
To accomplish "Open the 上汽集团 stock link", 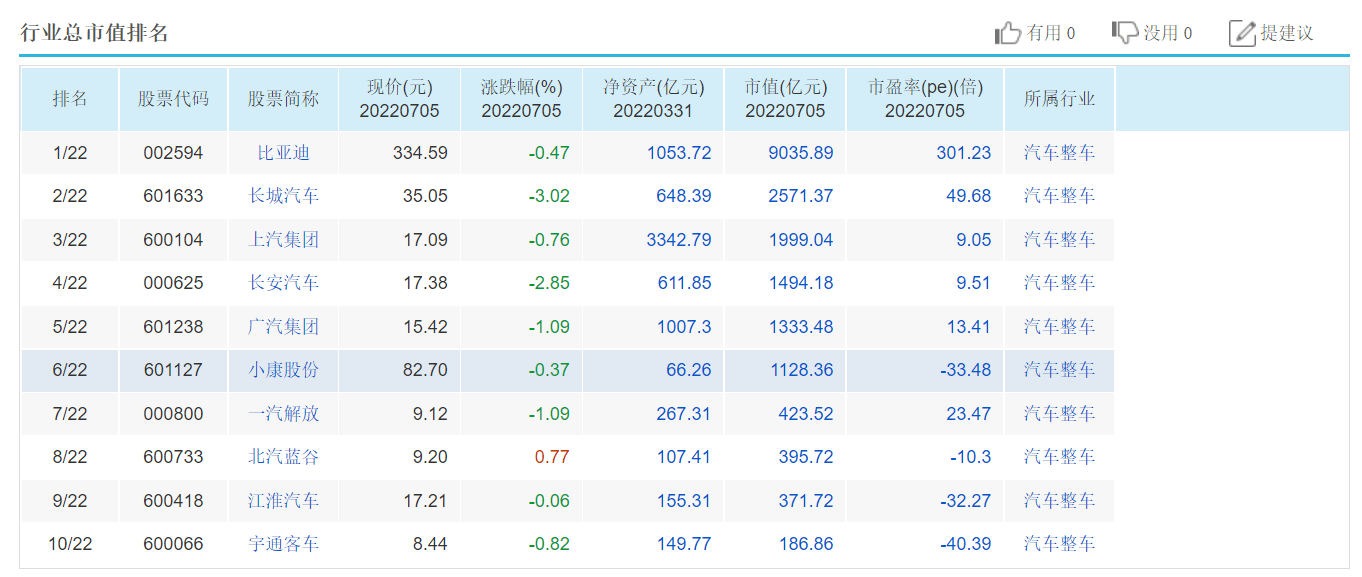I will coord(284,240).
